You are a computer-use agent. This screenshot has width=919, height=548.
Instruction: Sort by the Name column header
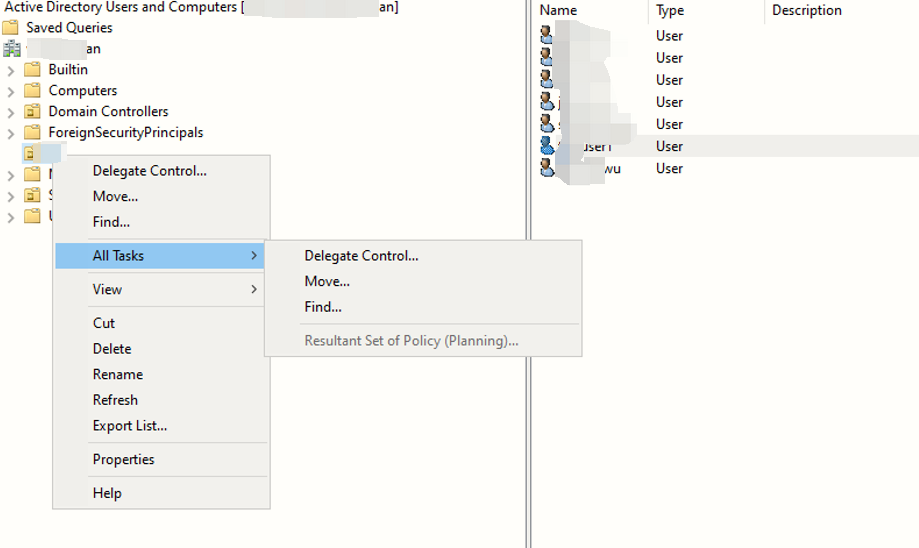[559, 10]
